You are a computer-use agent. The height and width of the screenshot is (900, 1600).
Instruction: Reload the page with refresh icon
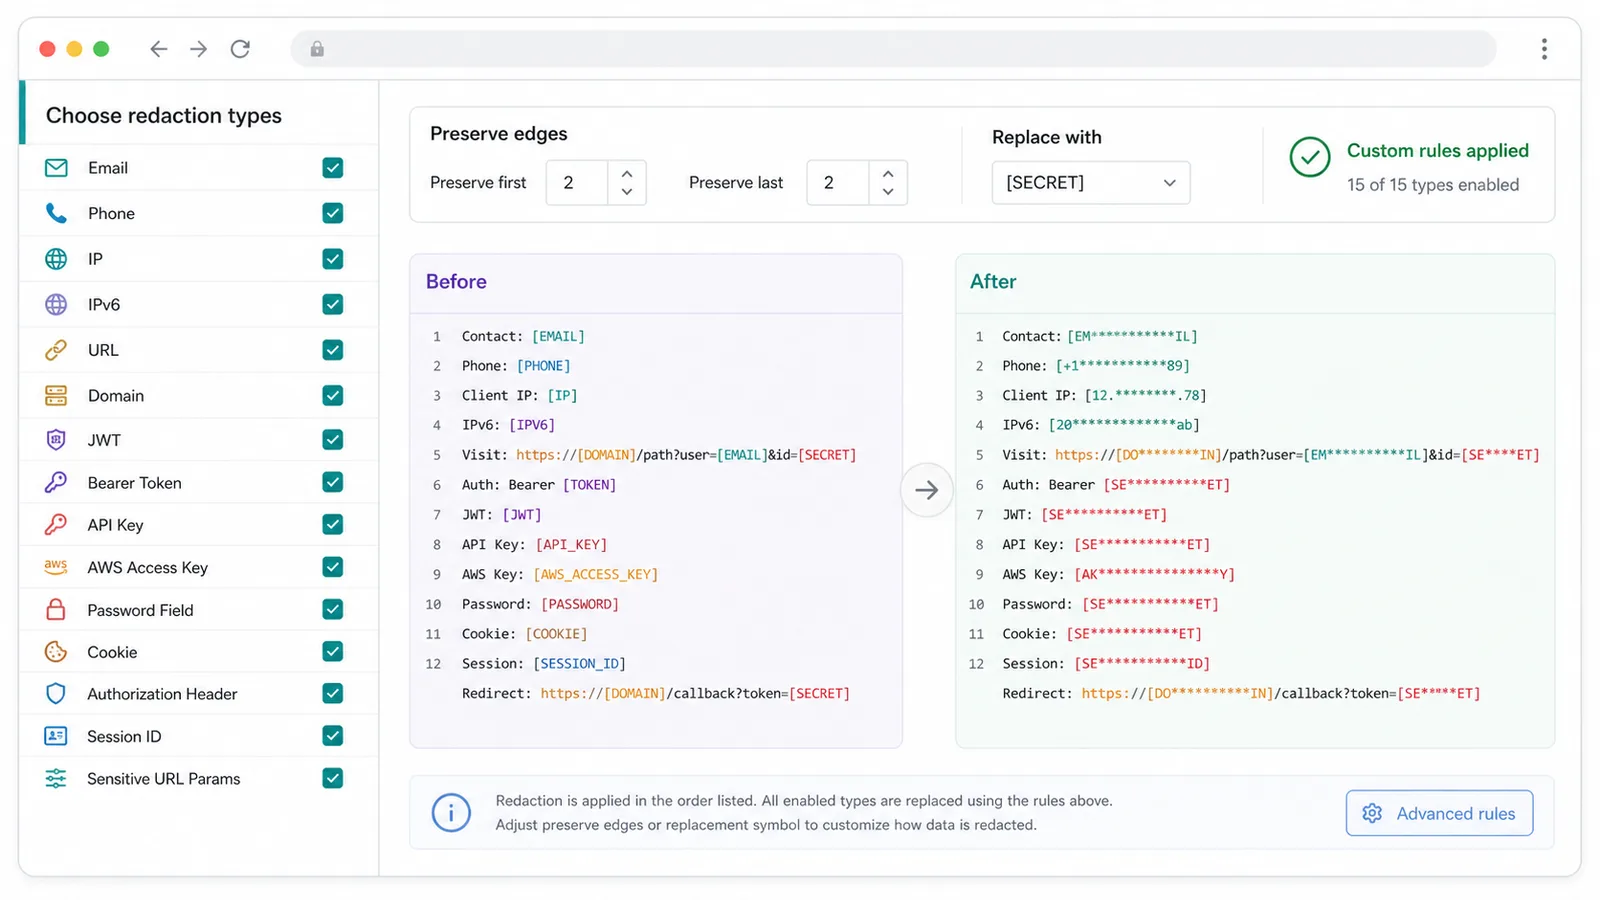240,49
